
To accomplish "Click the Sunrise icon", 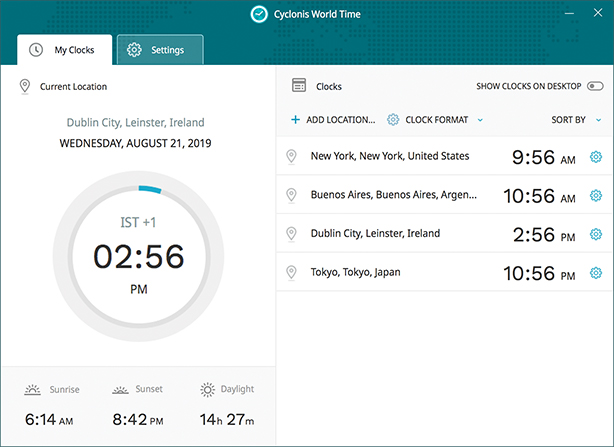I will click(x=33, y=389).
